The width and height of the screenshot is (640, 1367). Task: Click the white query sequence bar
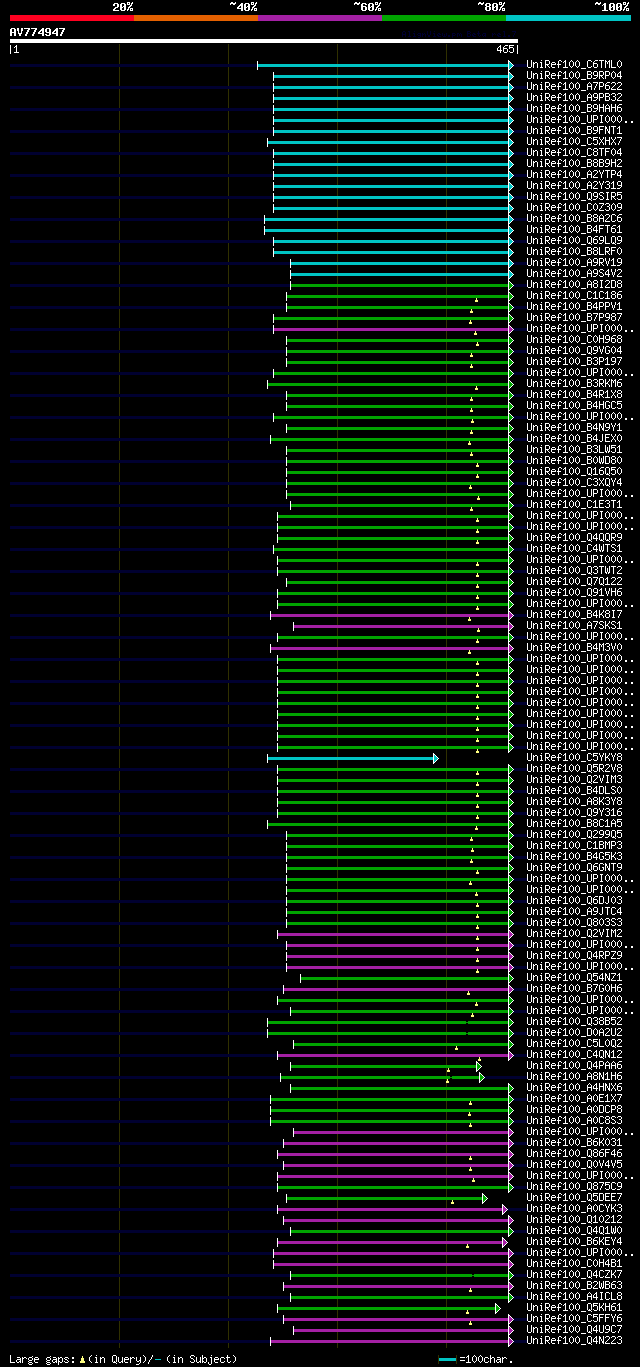[264, 41]
